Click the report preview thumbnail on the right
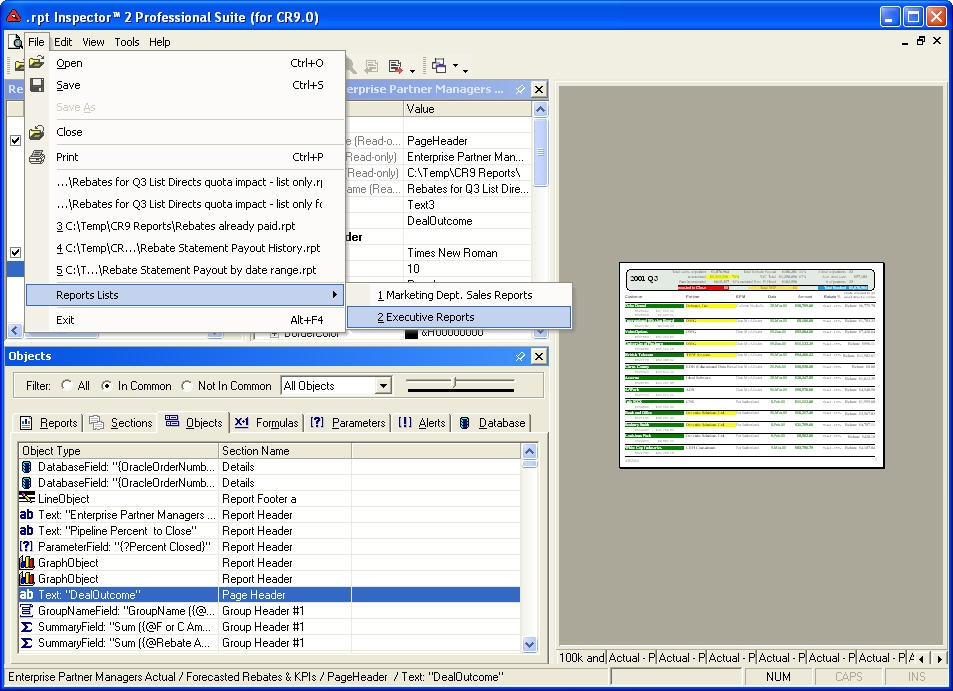This screenshot has height=691, width=953. pyautogui.click(x=748, y=363)
